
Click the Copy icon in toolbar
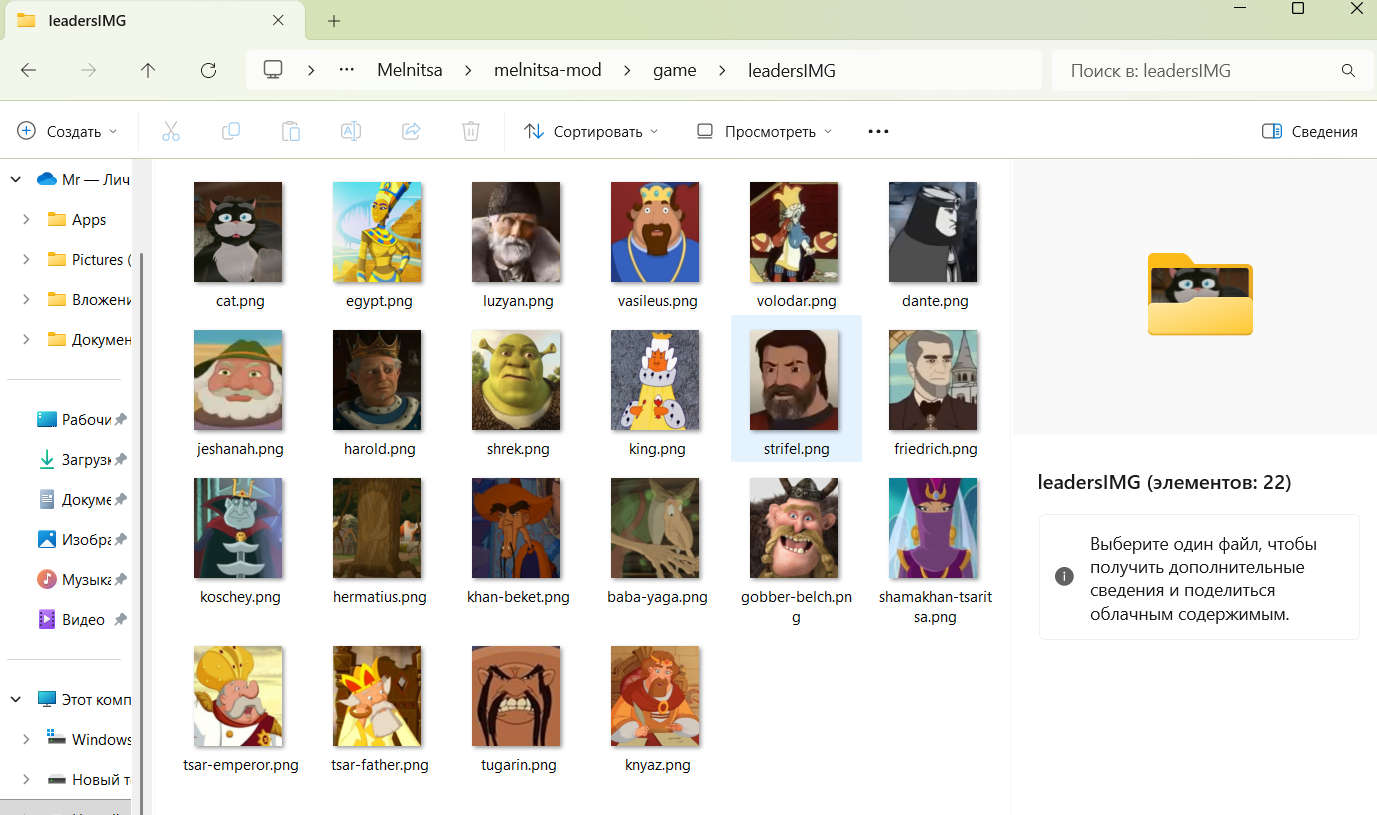[230, 131]
